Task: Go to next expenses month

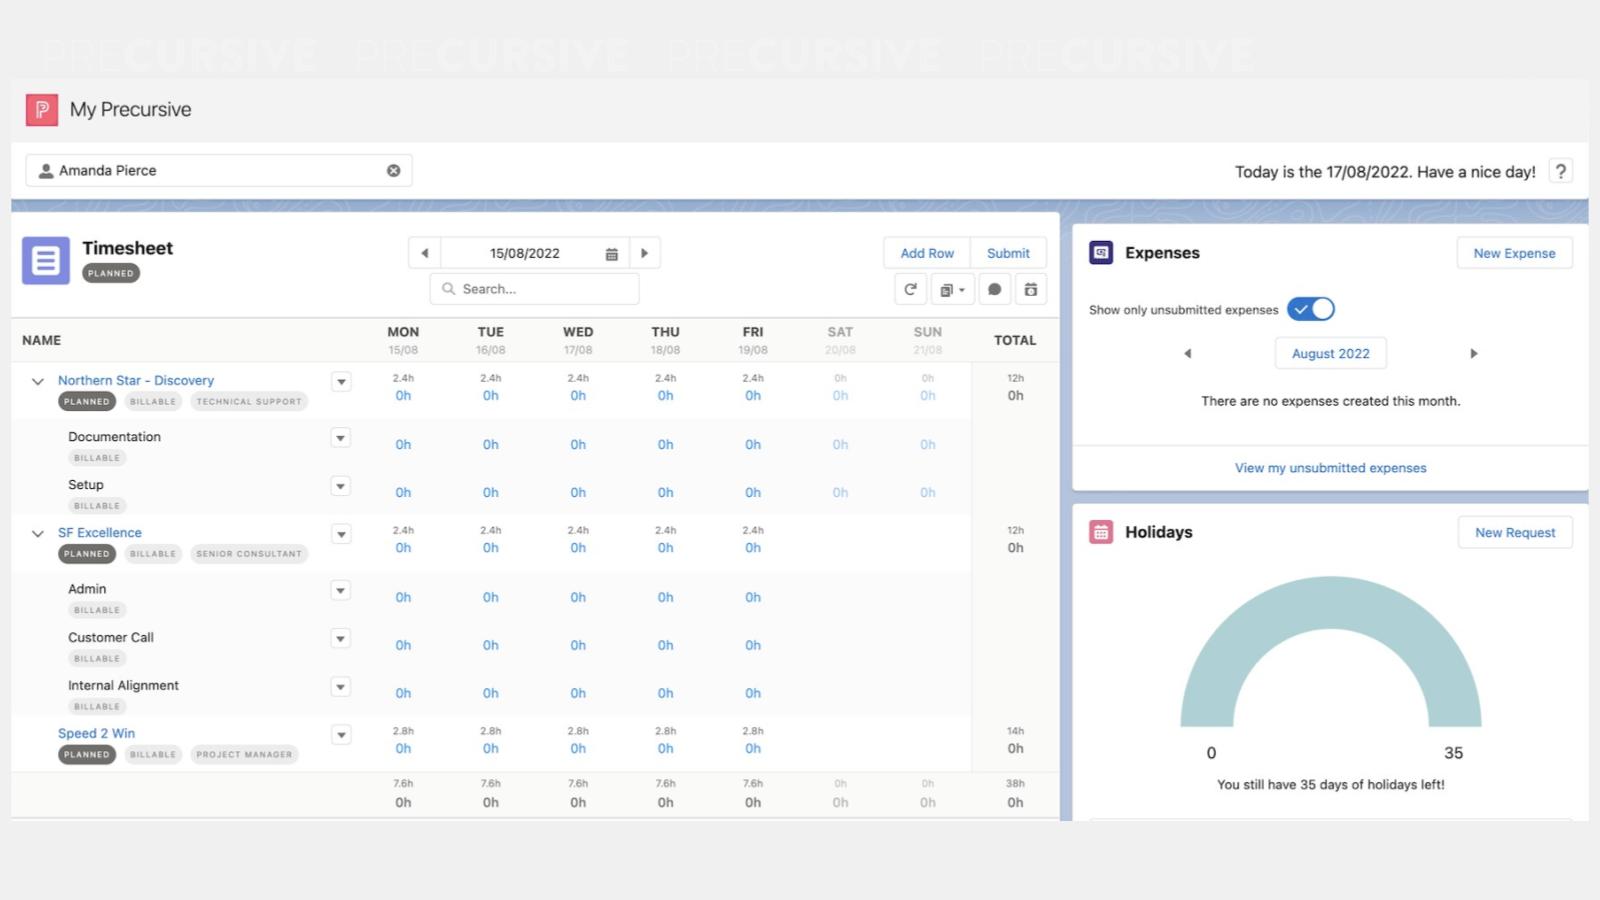Action: coord(1473,354)
